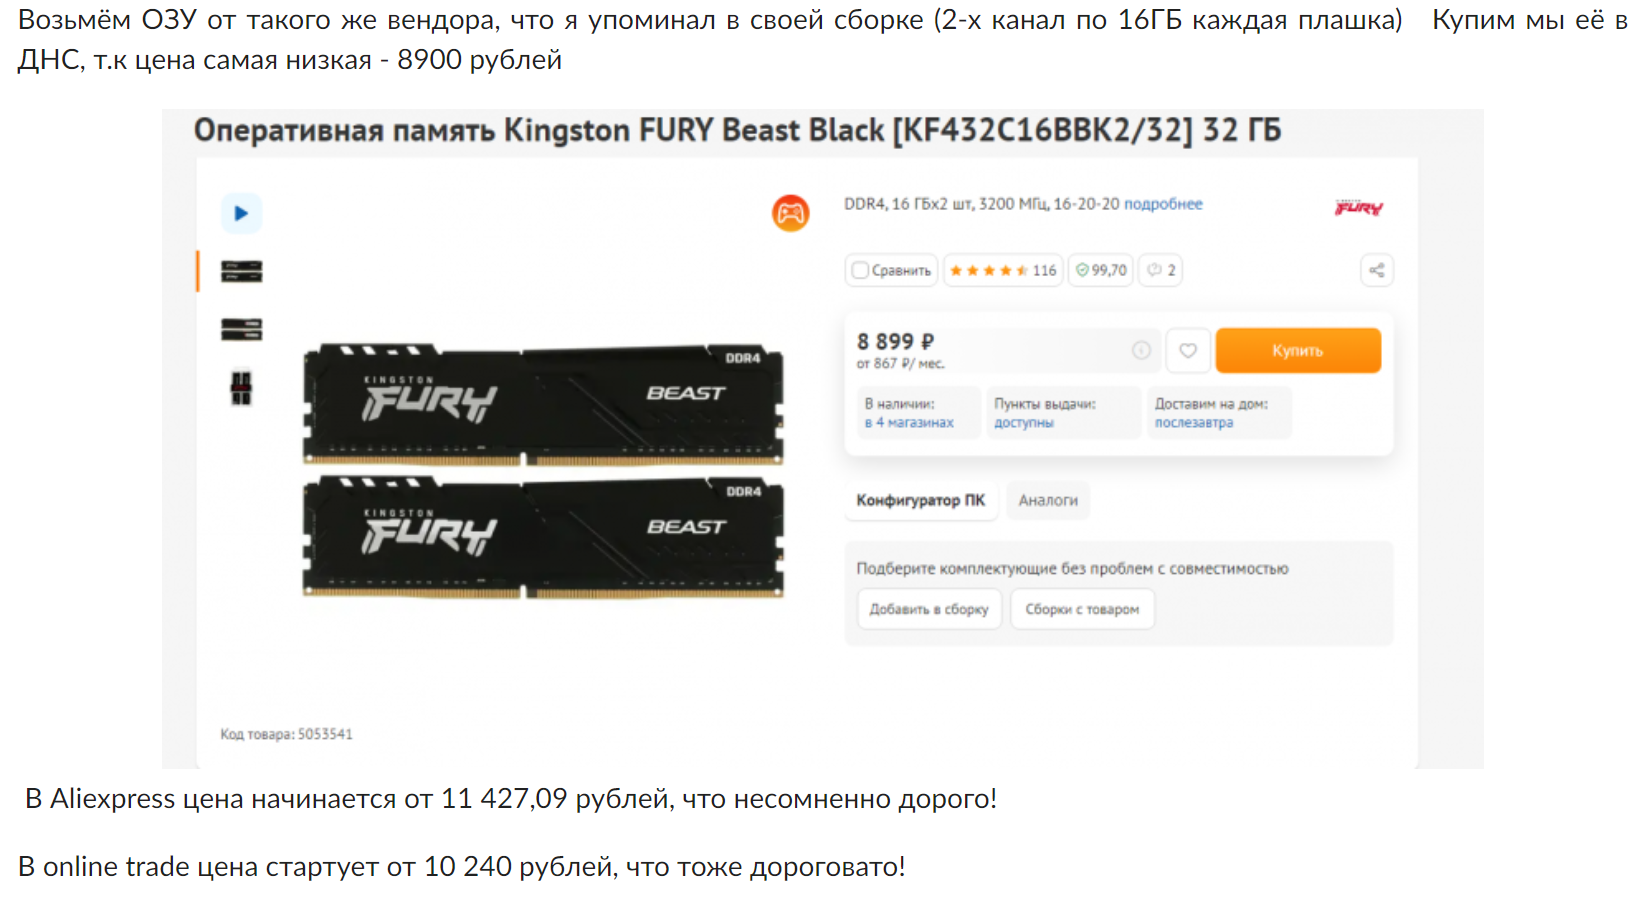
Task: Open the подробнее specifications link
Action: pos(1163,204)
